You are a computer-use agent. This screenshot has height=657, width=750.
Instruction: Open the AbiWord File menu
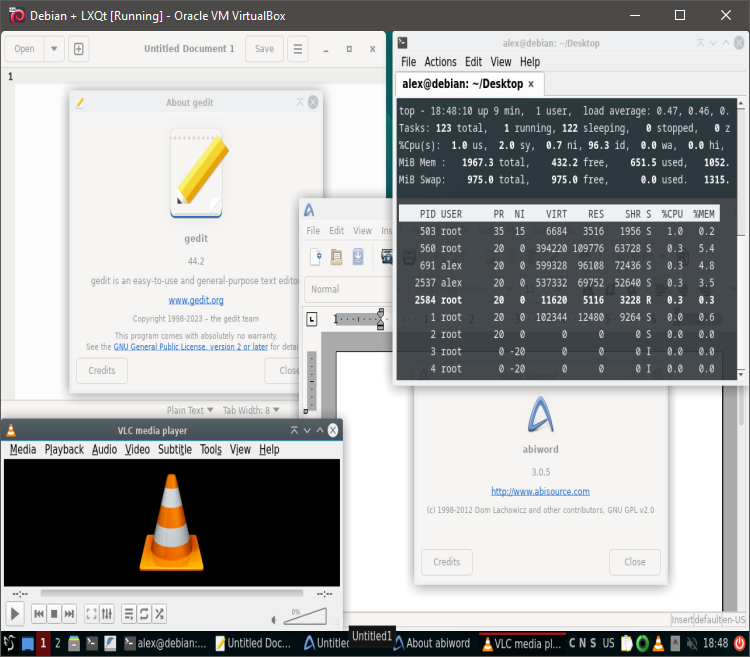tap(313, 230)
